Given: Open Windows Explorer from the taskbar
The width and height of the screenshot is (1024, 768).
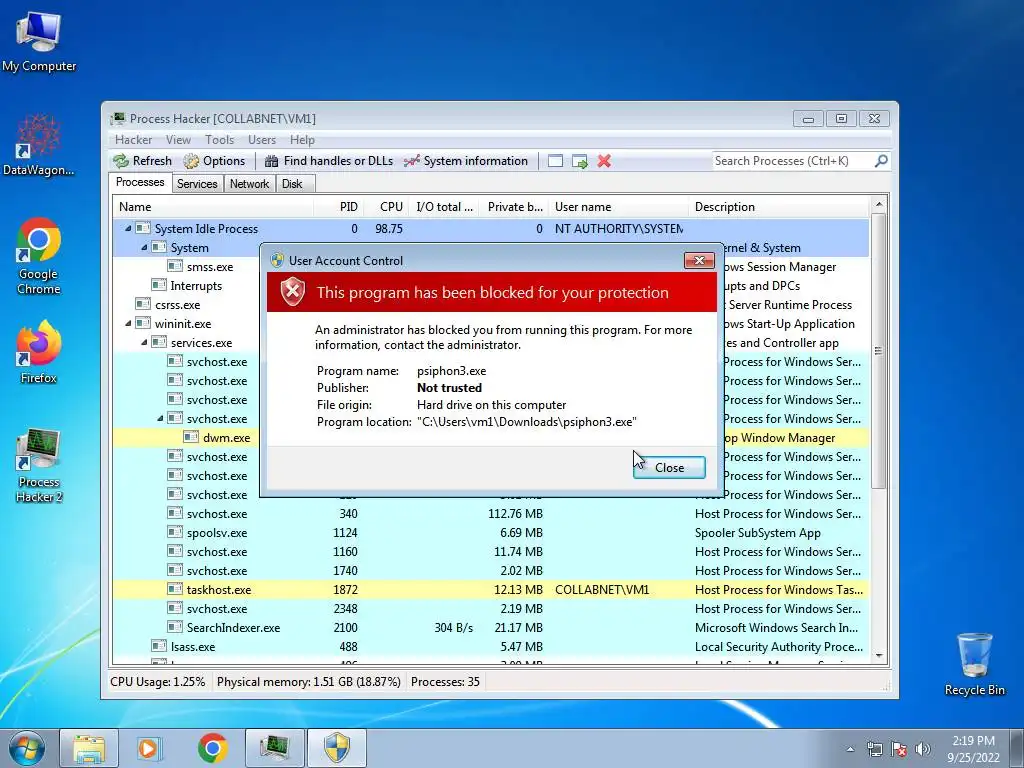Looking at the screenshot, I should tap(89, 748).
